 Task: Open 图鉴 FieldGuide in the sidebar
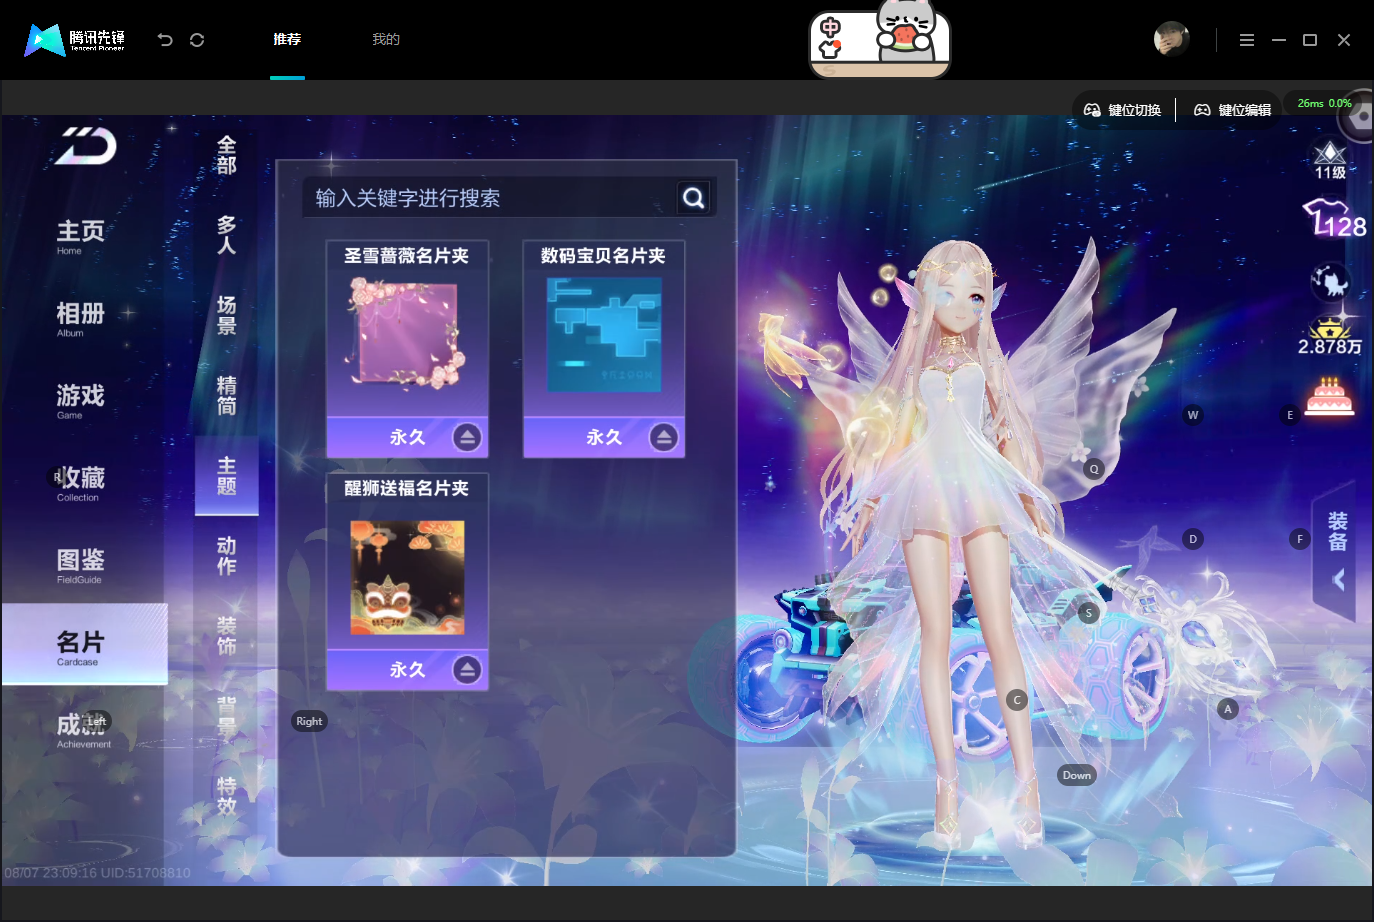click(81, 565)
